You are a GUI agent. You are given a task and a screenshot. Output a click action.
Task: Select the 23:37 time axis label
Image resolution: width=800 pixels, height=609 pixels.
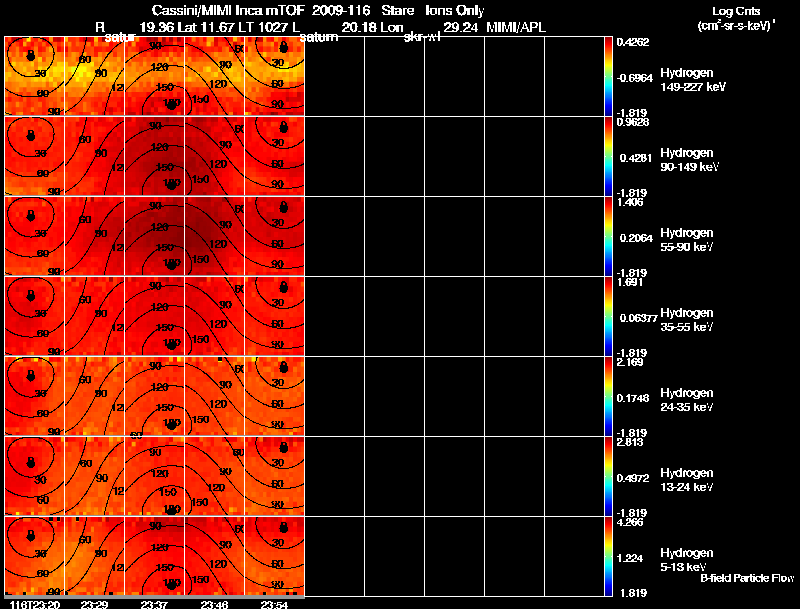click(154, 604)
